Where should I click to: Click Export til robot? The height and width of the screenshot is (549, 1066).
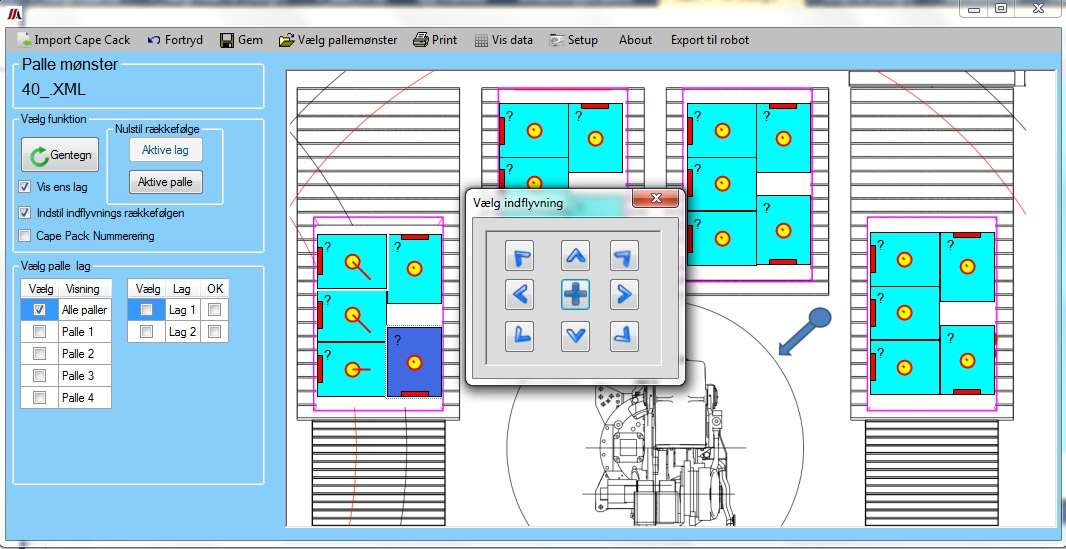710,40
